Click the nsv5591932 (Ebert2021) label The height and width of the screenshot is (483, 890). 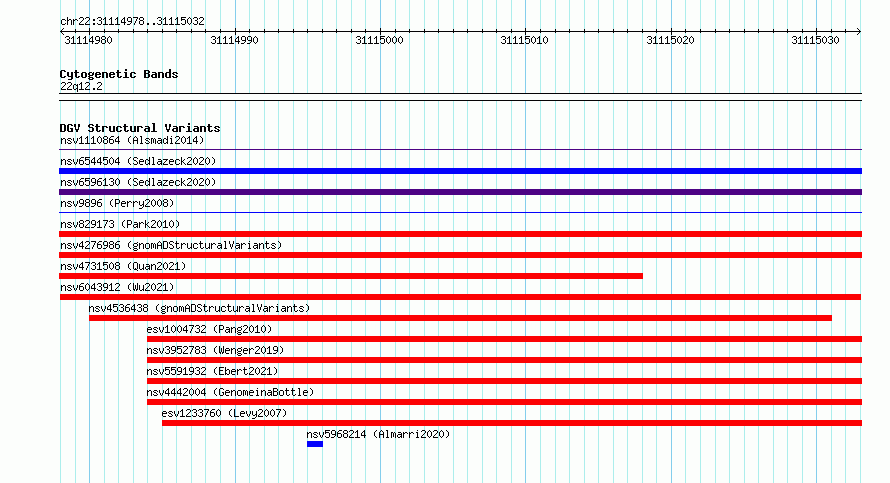coord(212,371)
